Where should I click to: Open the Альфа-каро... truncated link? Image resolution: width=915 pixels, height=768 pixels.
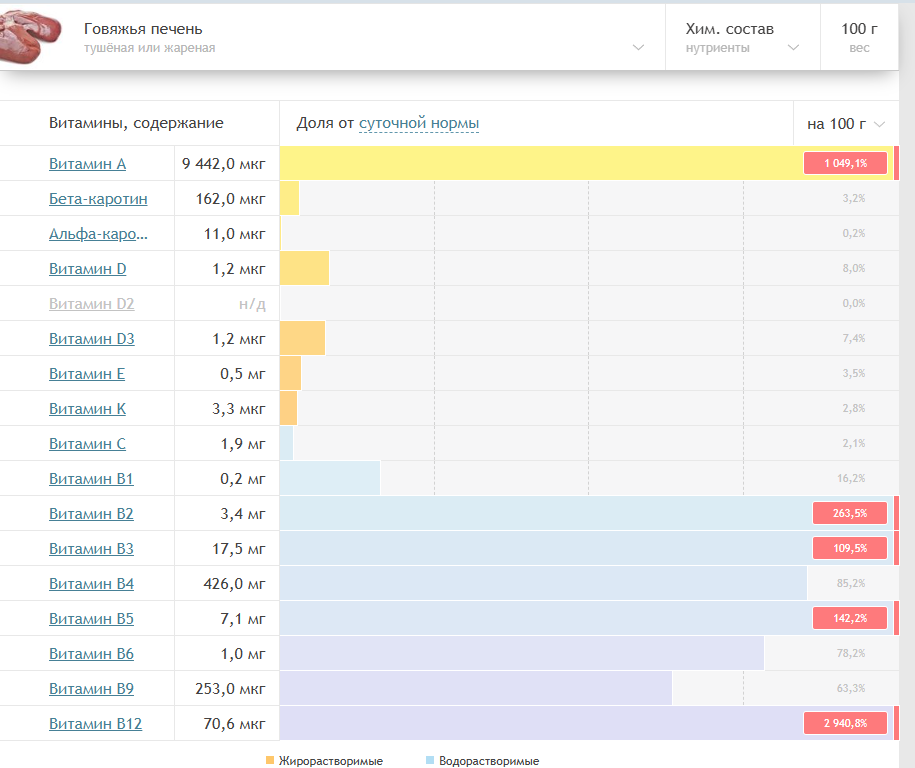point(98,234)
